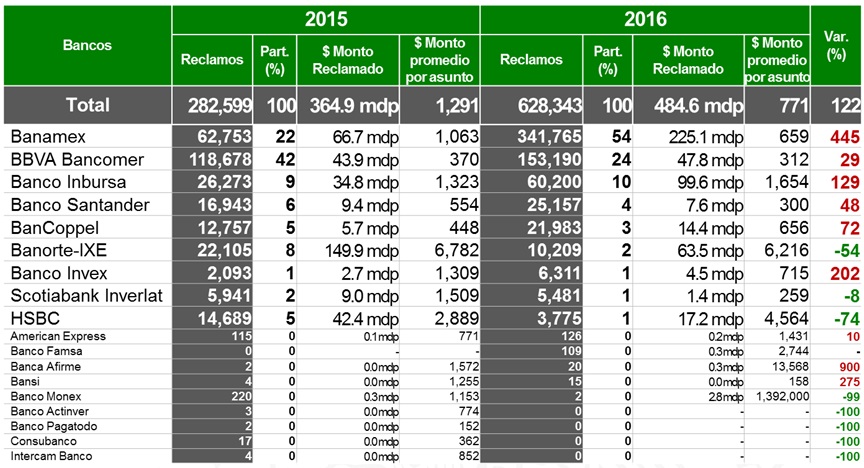Click Consubanco 2015 claims 17
Image resolution: width=864 pixels, height=468 pixels.
245,441
